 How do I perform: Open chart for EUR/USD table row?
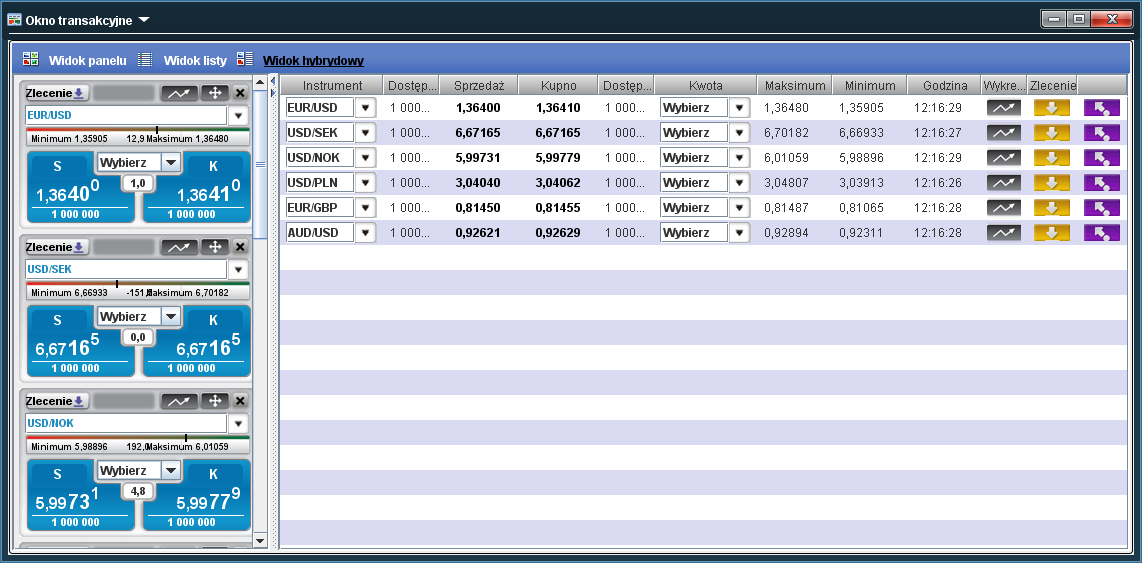(x=1004, y=108)
